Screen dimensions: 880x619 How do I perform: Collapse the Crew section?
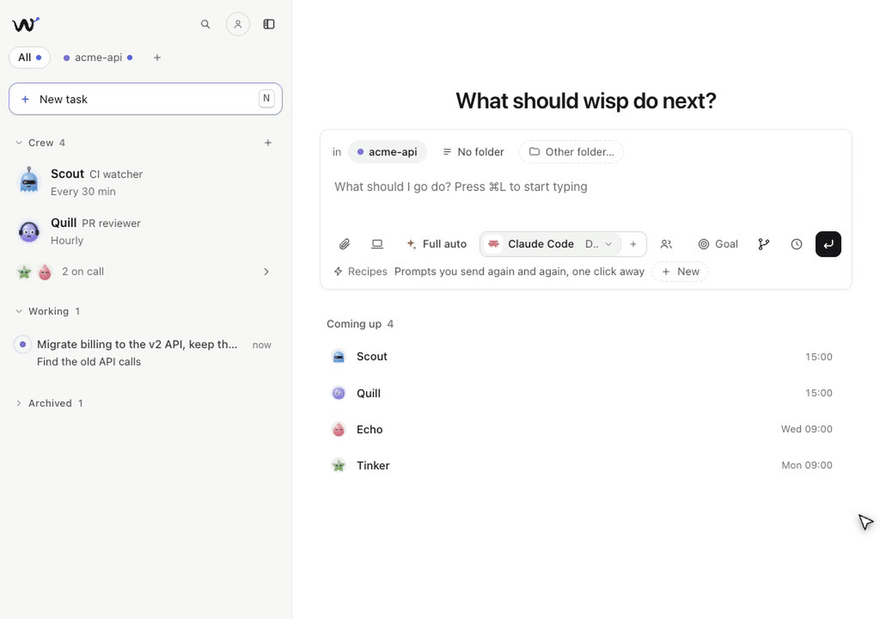(x=19, y=143)
